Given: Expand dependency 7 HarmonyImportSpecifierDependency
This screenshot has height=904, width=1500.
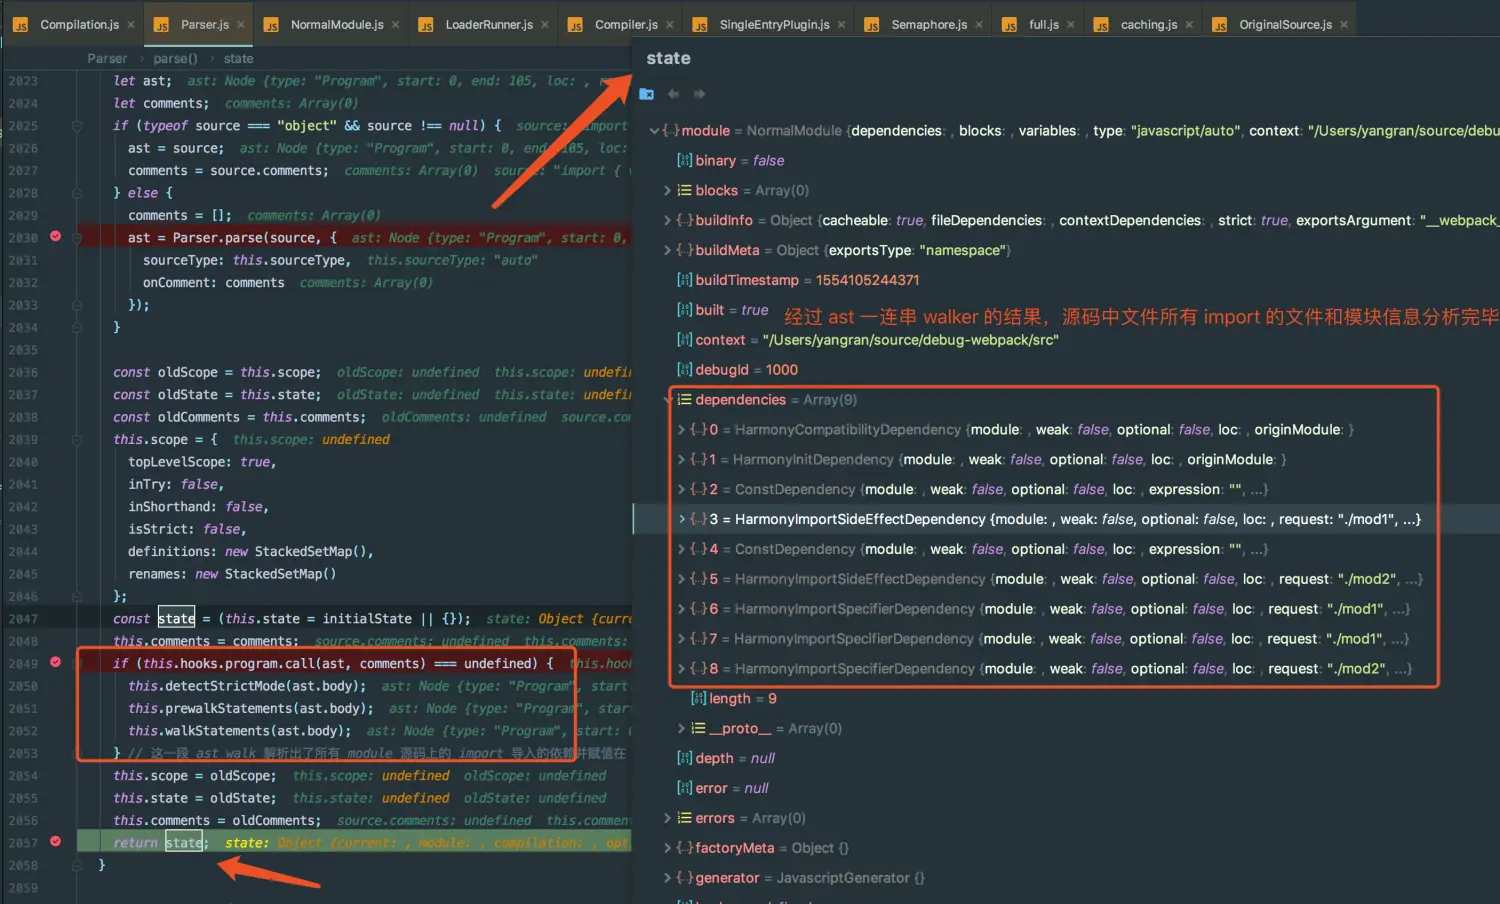Looking at the screenshot, I should coord(681,639).
